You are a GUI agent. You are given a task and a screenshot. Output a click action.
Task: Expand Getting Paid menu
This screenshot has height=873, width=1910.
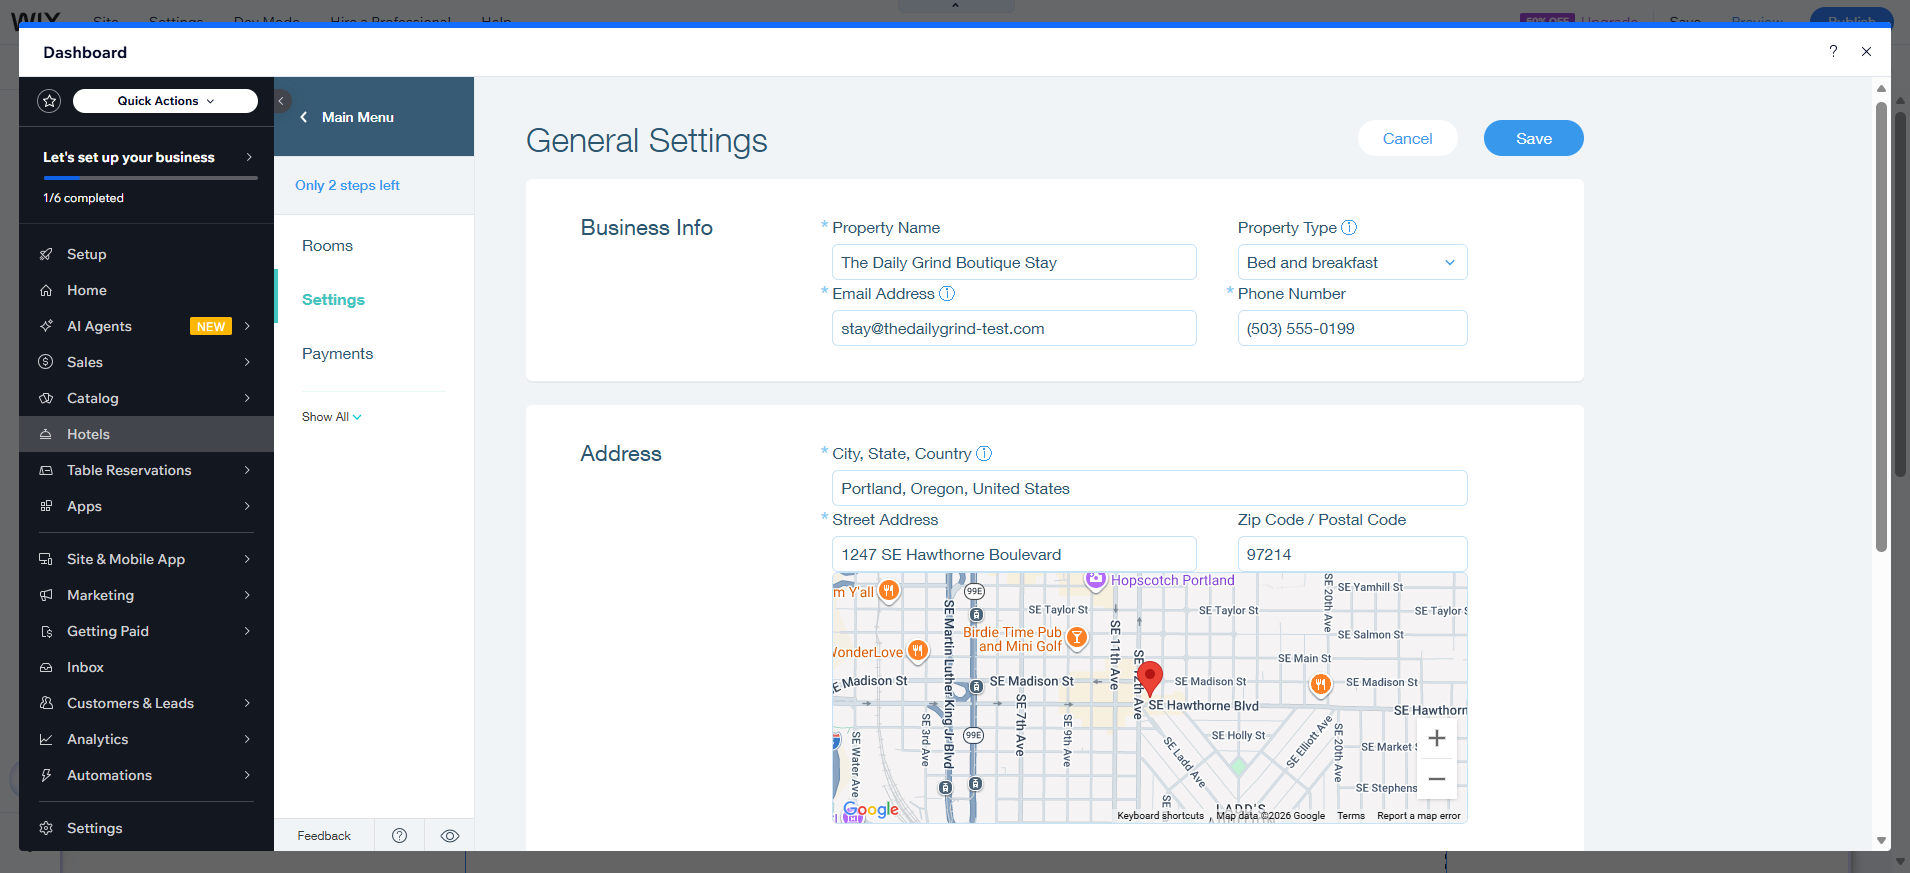pos(146,631)
